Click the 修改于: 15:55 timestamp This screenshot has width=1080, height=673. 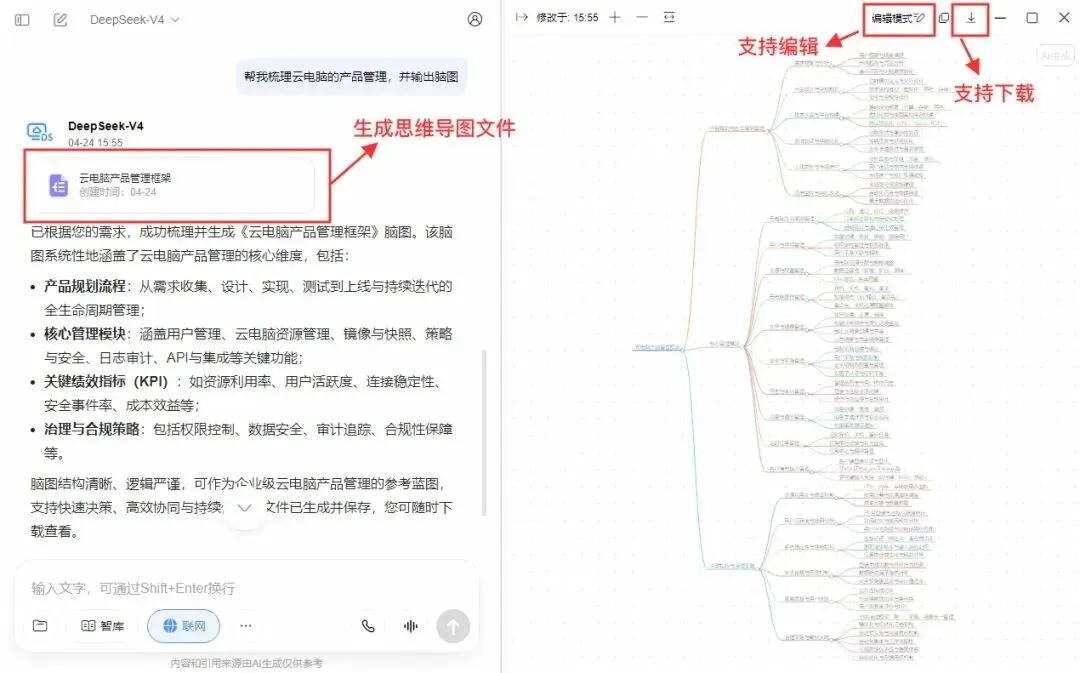(567, 18)
